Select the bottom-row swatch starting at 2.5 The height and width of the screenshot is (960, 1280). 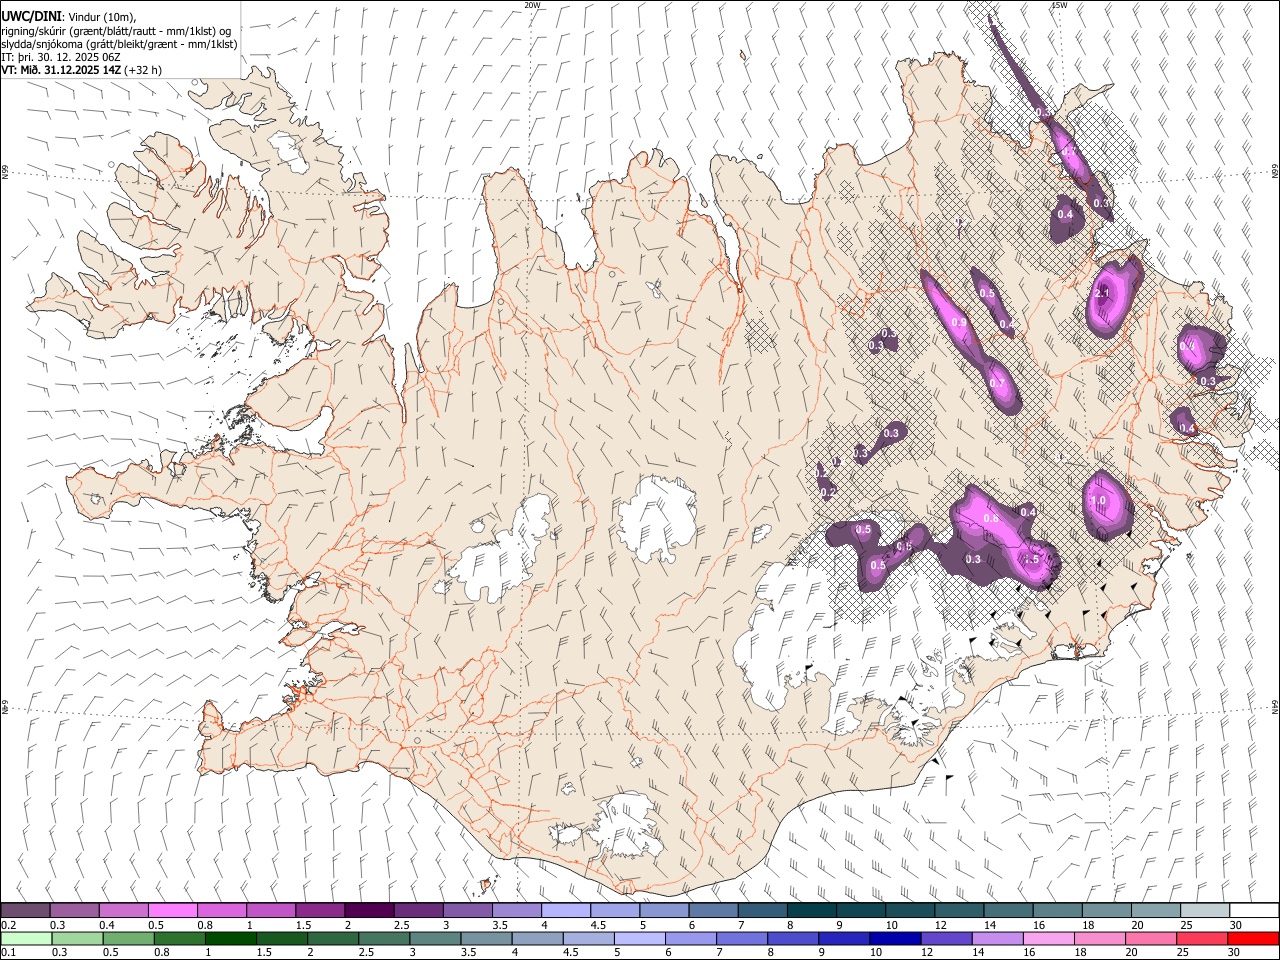point(383,938)
